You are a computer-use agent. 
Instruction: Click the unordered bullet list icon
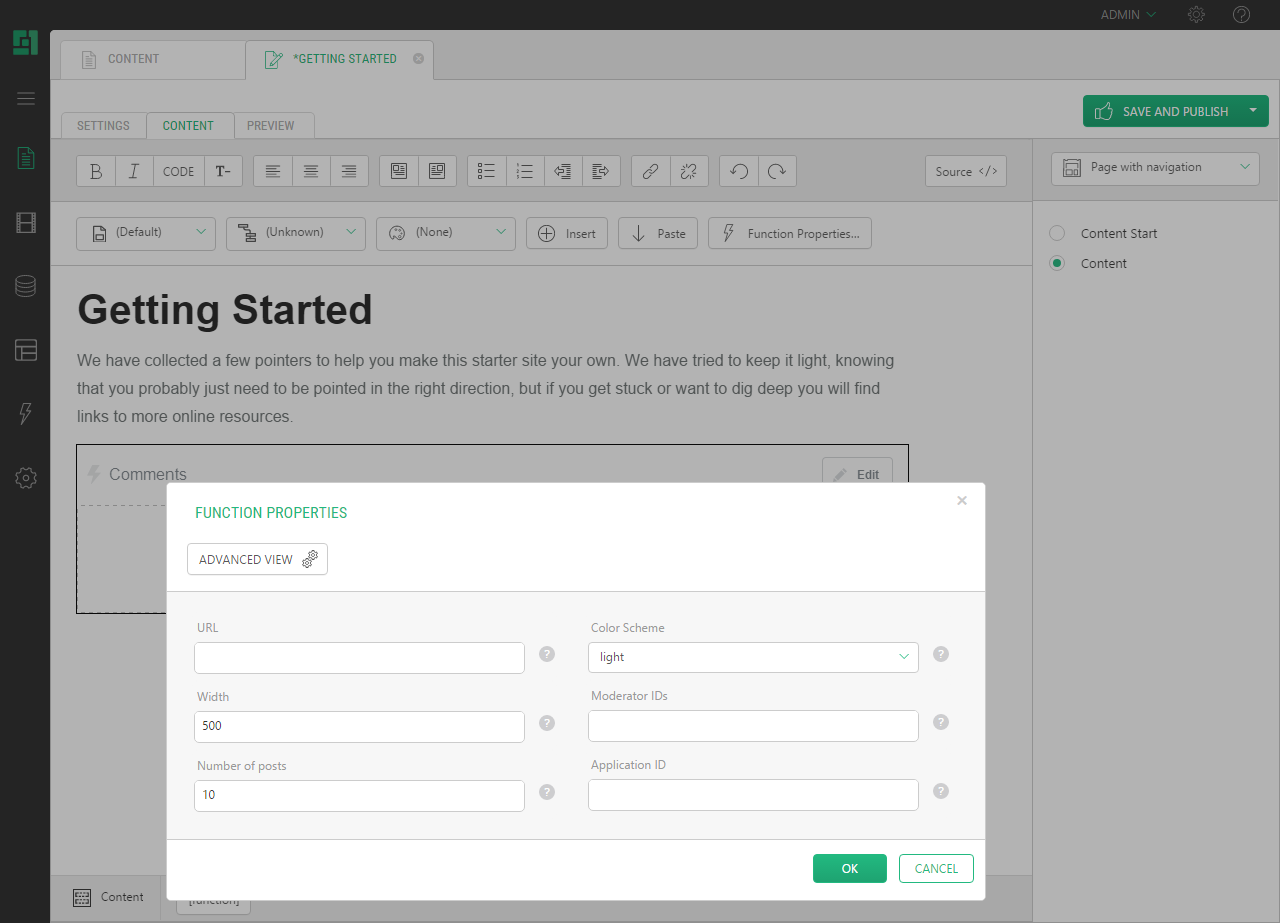487,171
